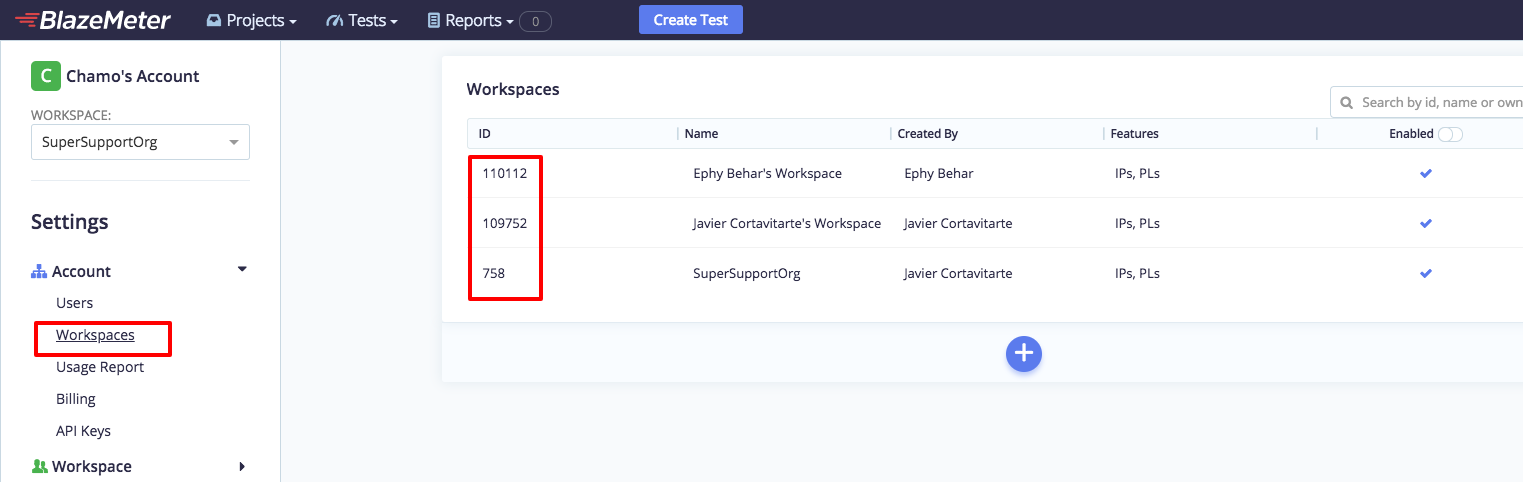This screenshot has height=482, width=1523.
Task: Open the Tests menu
Action: point(362,20)
